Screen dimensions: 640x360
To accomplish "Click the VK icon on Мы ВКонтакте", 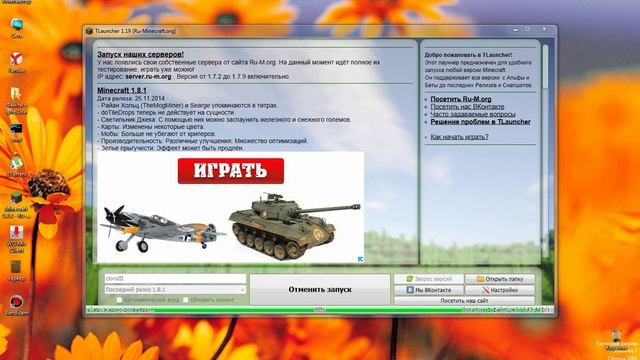I will (410, 290).
